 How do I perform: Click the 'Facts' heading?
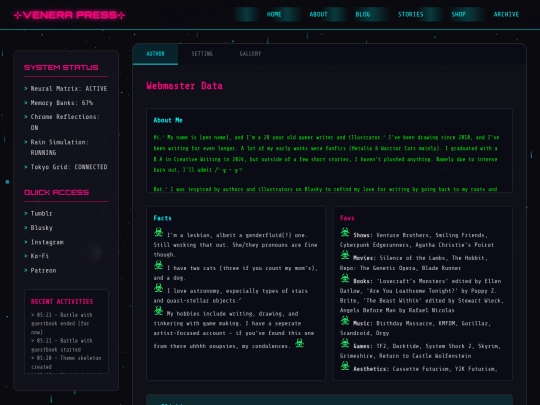point(163,218)
